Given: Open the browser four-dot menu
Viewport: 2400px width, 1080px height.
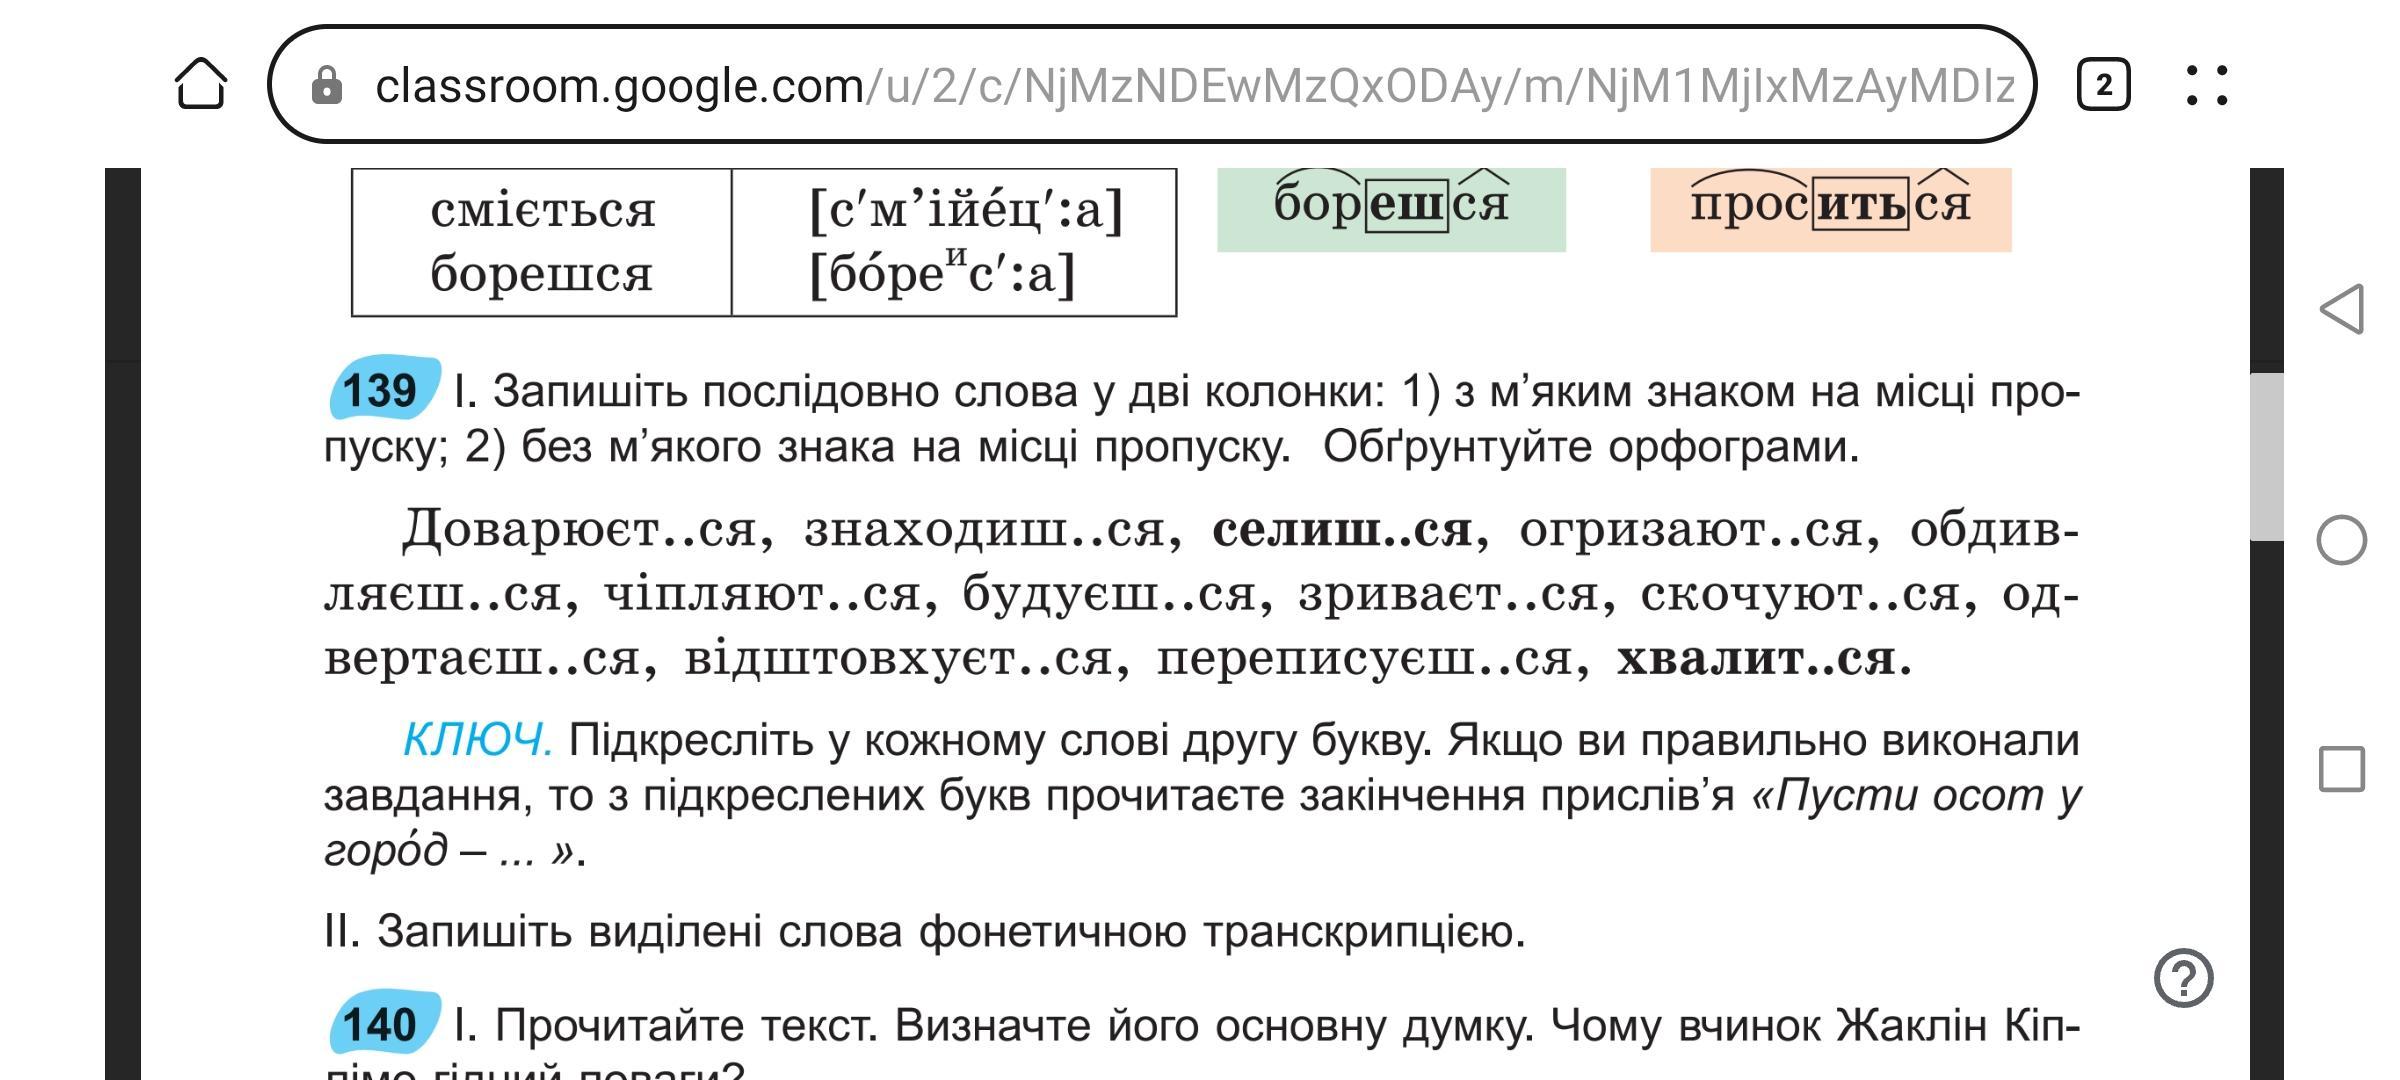Looking at the screenshot, I should pyautogui.click(x=2207, y=85).
